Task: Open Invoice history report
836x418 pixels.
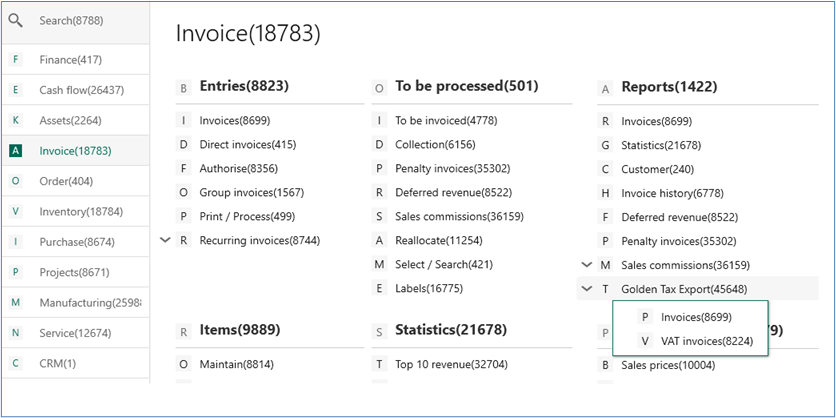Action: (x=672, y=193)
